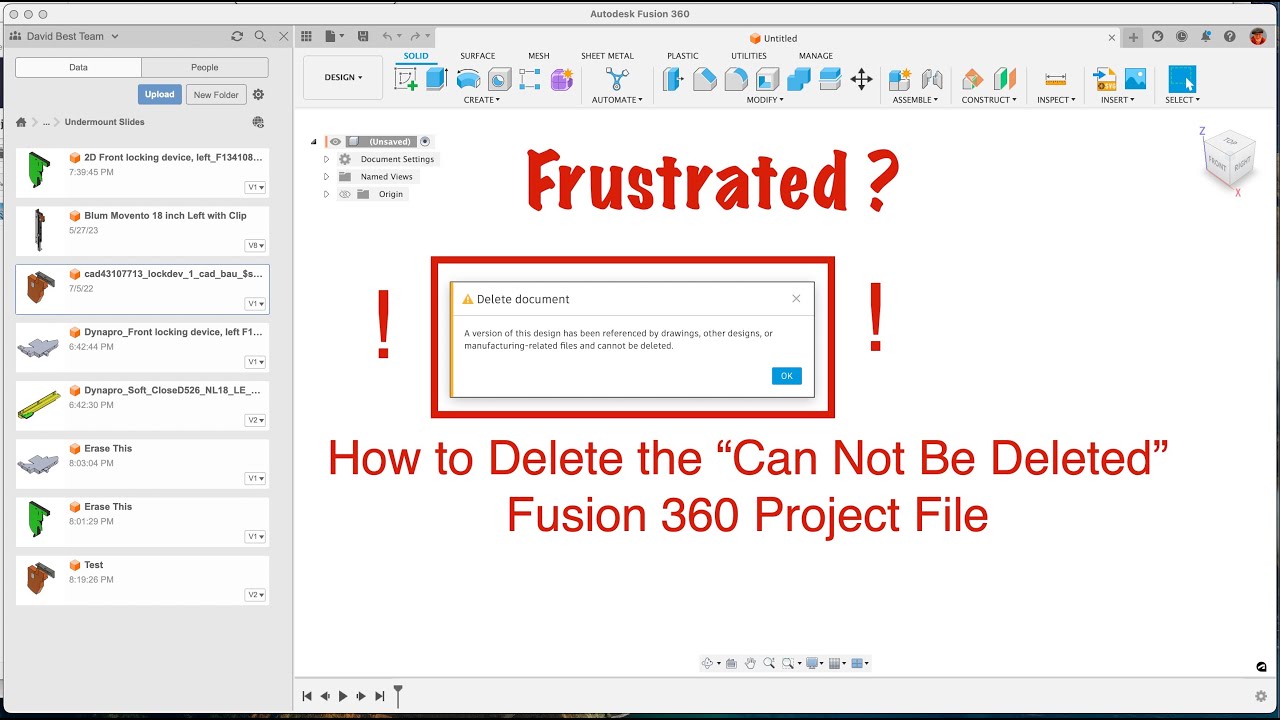Expand the Origin node
The height and width of the screenshot is (720, 1280).
tap(326, 194)
